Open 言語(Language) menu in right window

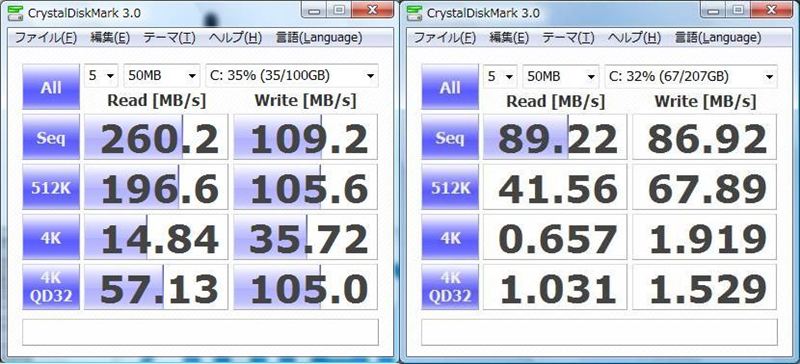pyautogui.click(x=718, y=37)
